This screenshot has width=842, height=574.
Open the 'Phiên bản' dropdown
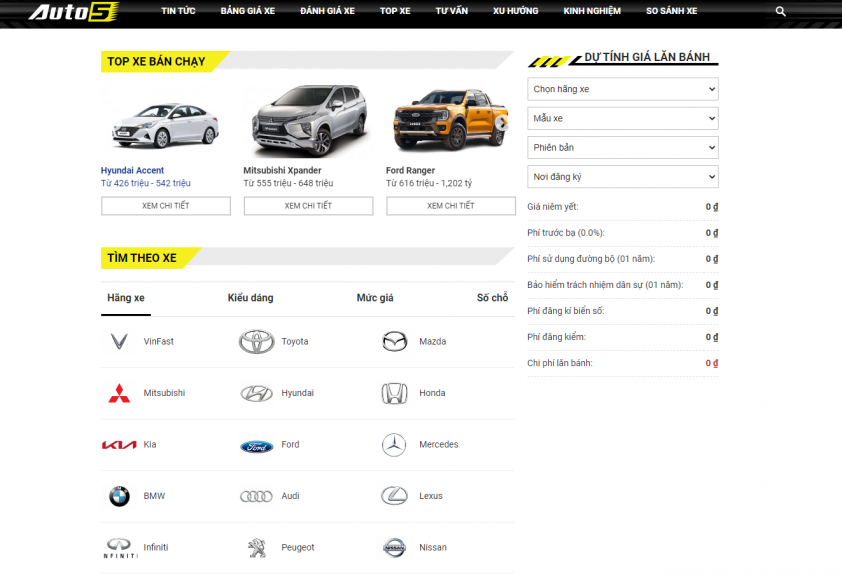pos(622,148)
